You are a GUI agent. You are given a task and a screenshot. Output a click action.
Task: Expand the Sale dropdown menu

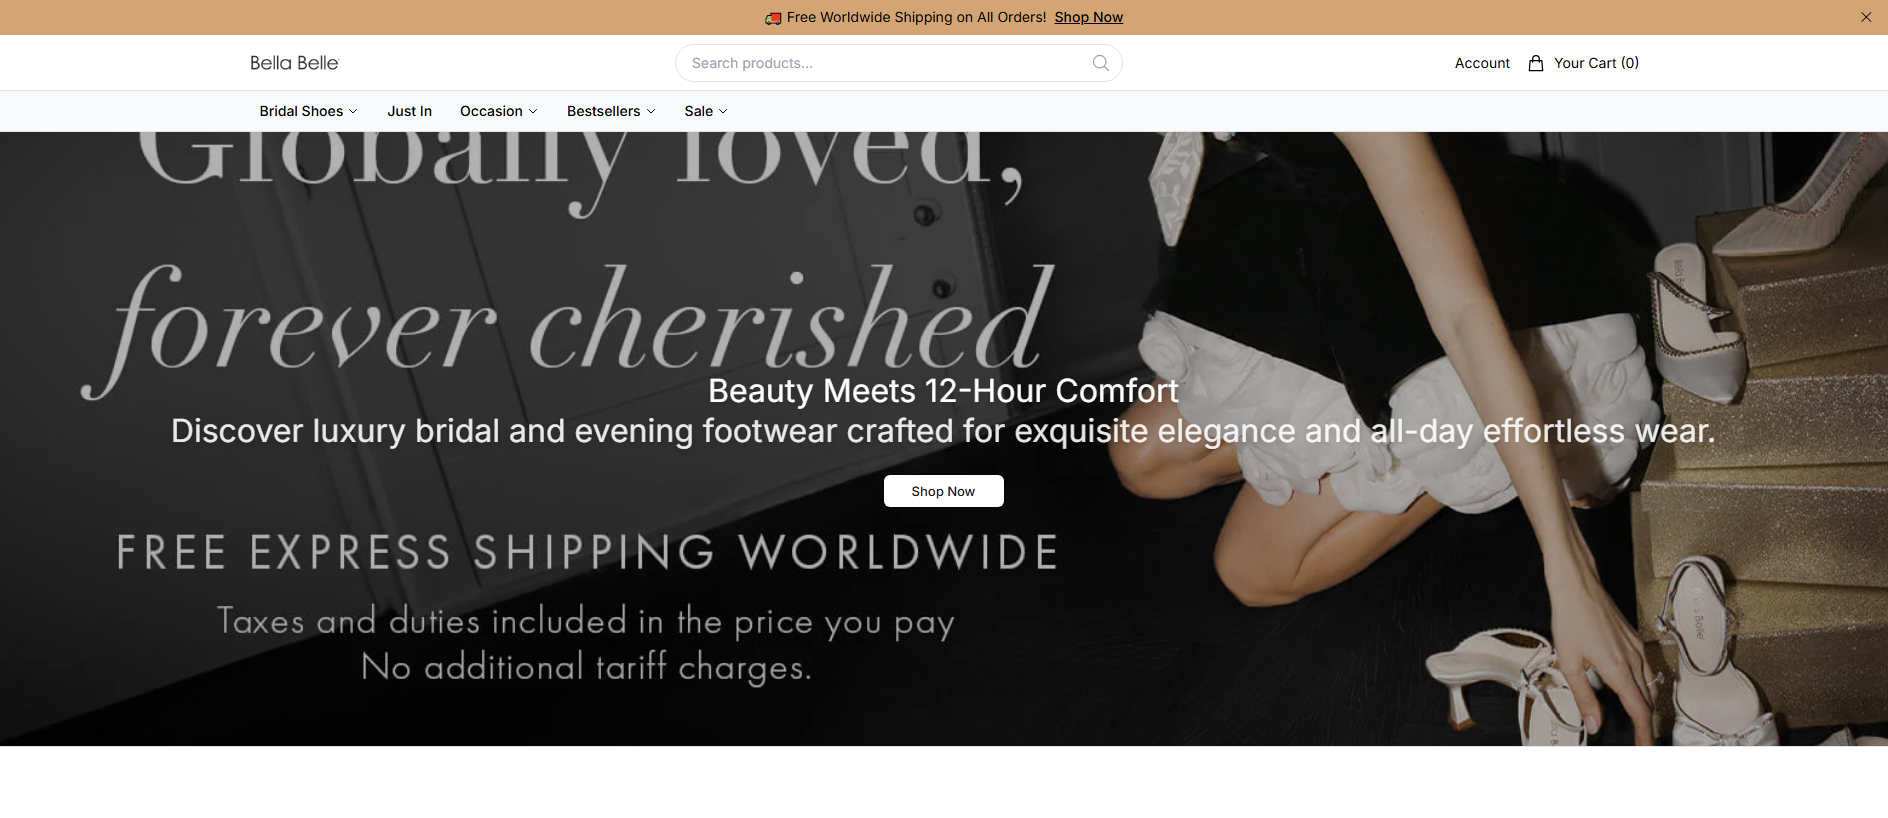click(706, 111)
